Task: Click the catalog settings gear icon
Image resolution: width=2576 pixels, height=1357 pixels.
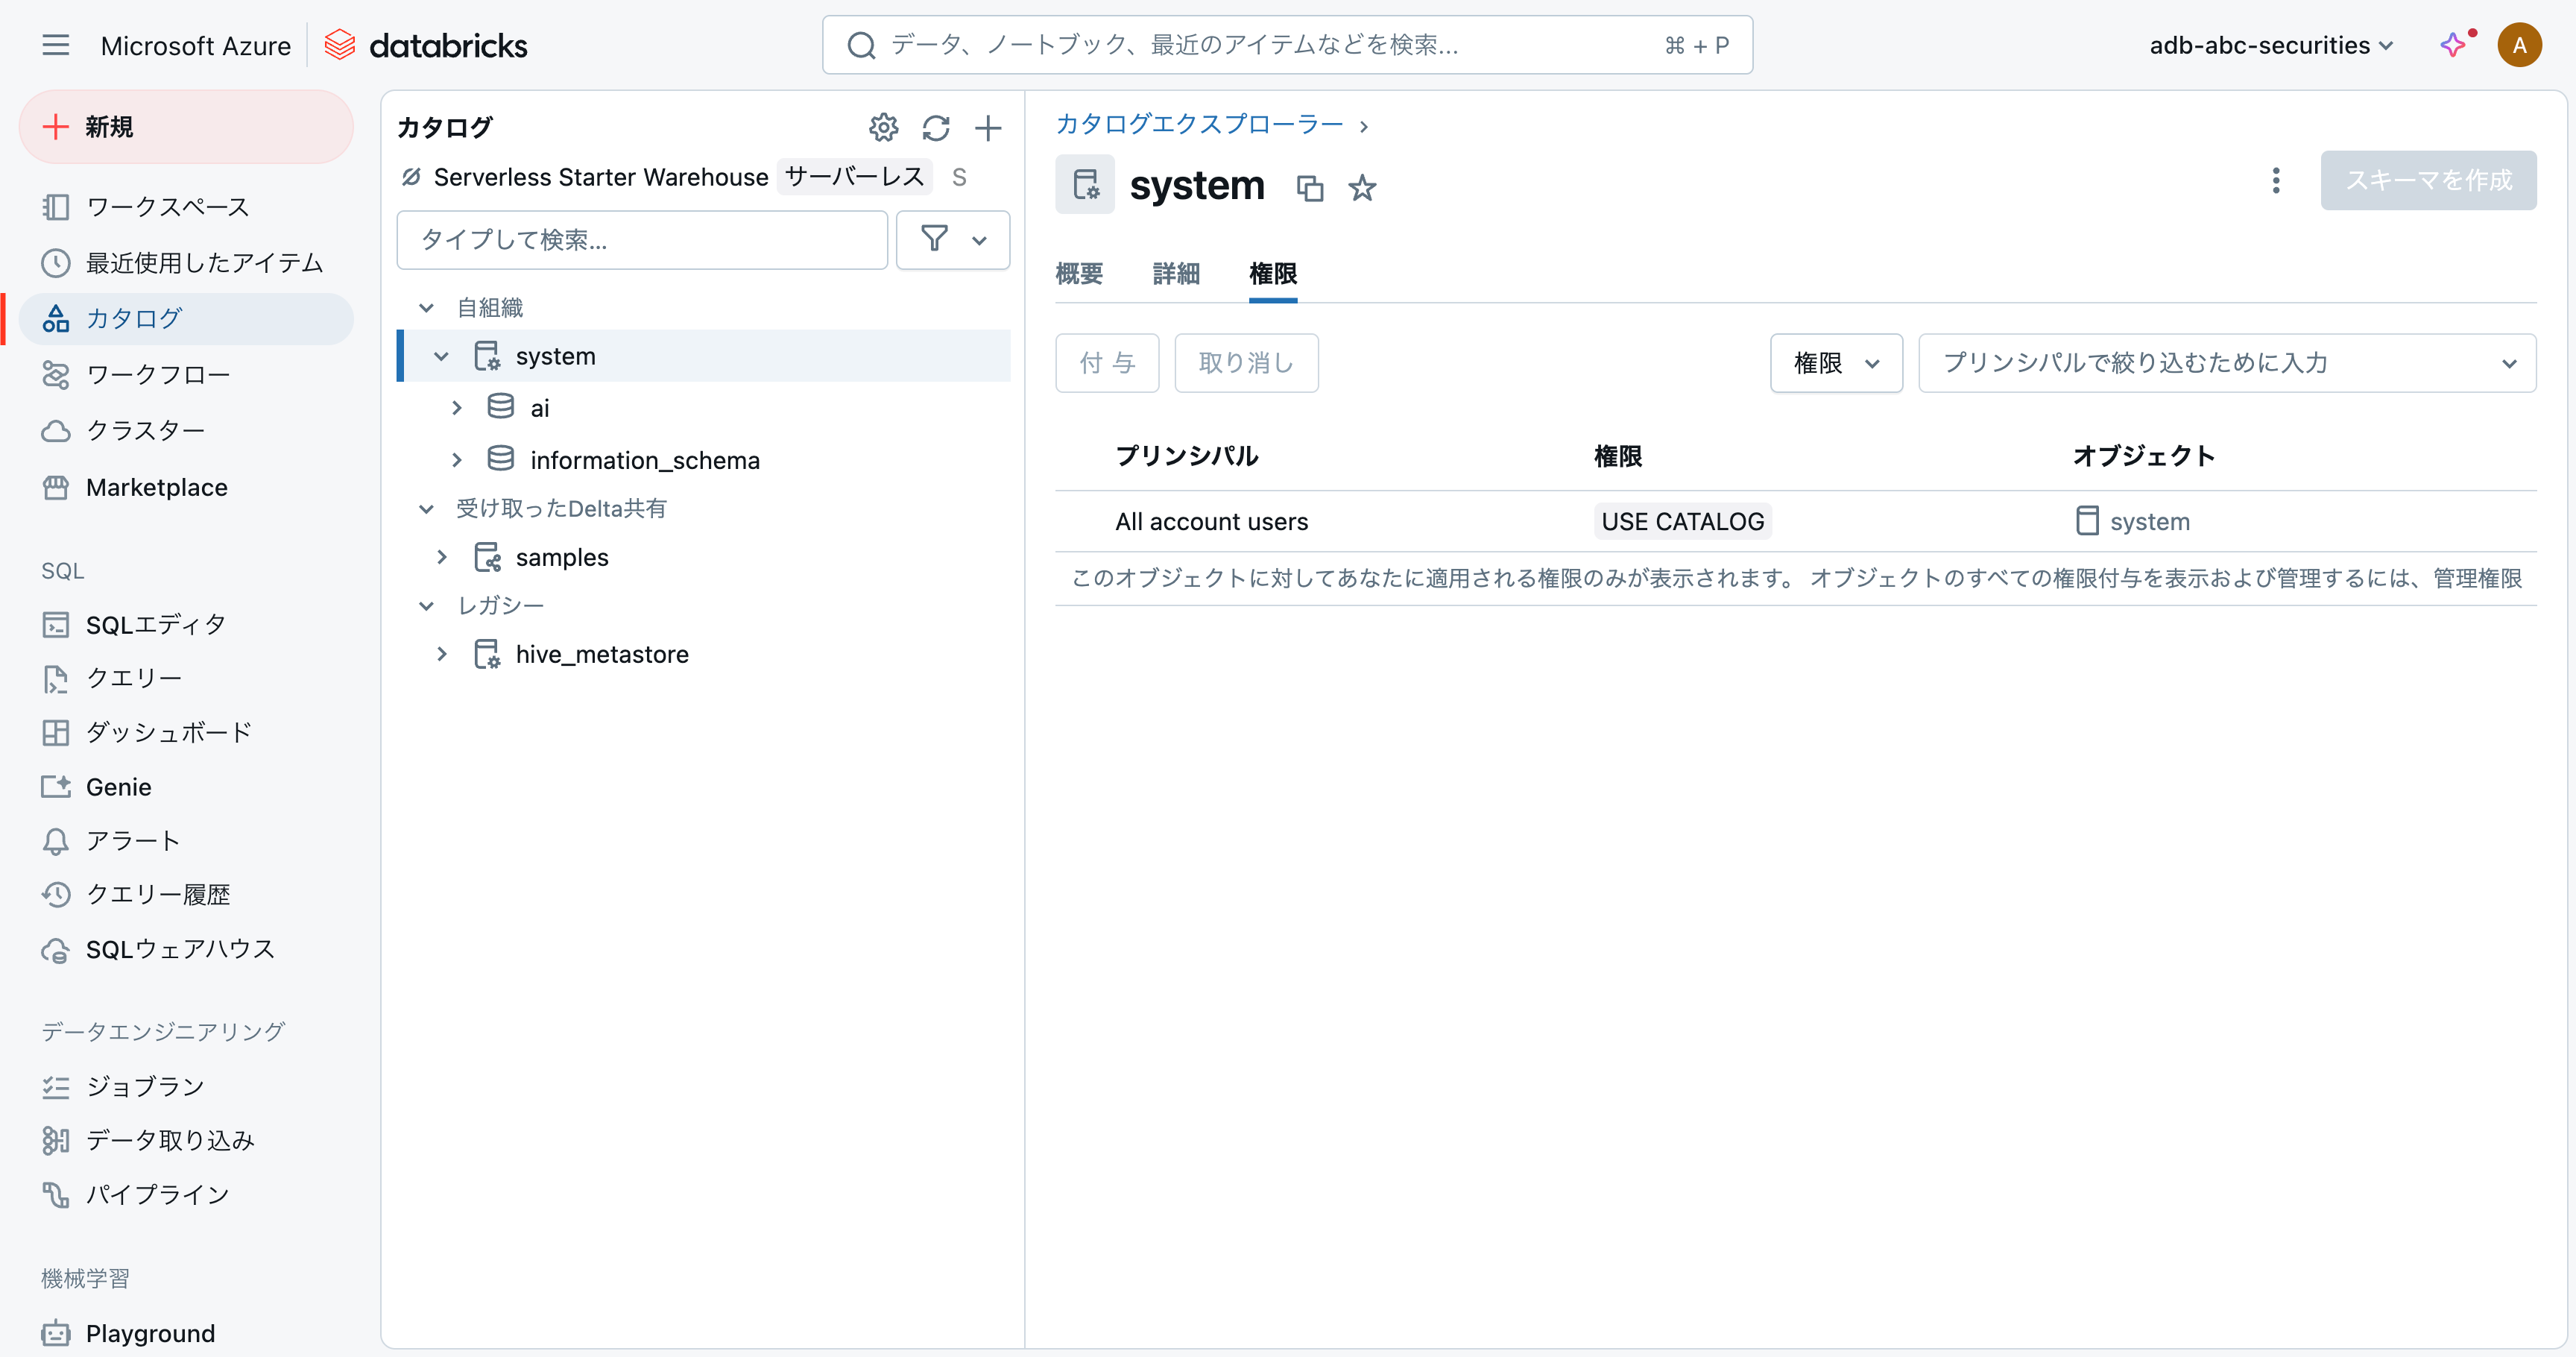Action: [883, 128]
